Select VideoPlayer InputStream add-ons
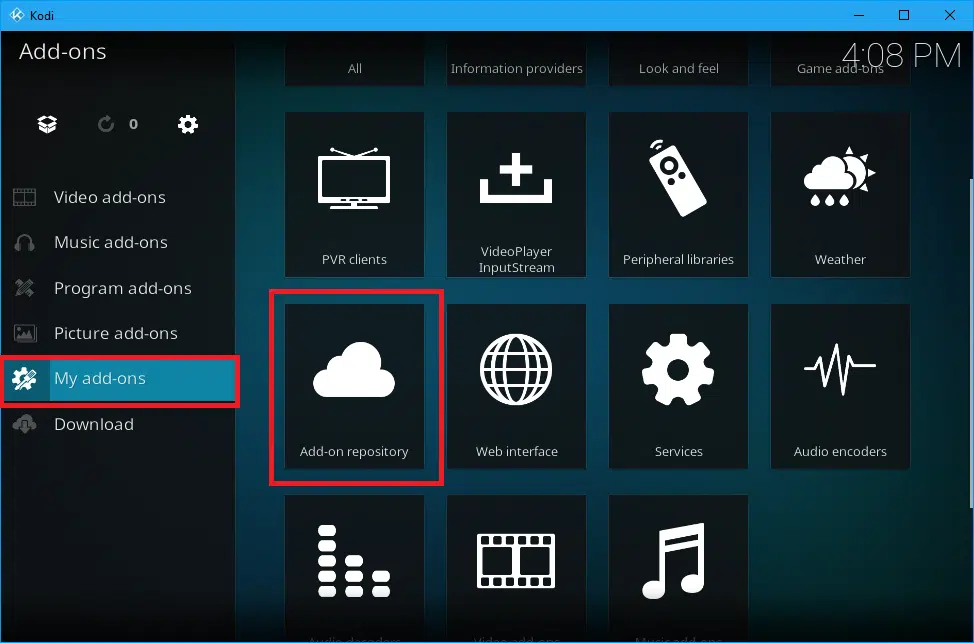The image size is (974, 643). click(x=516, y=194)
